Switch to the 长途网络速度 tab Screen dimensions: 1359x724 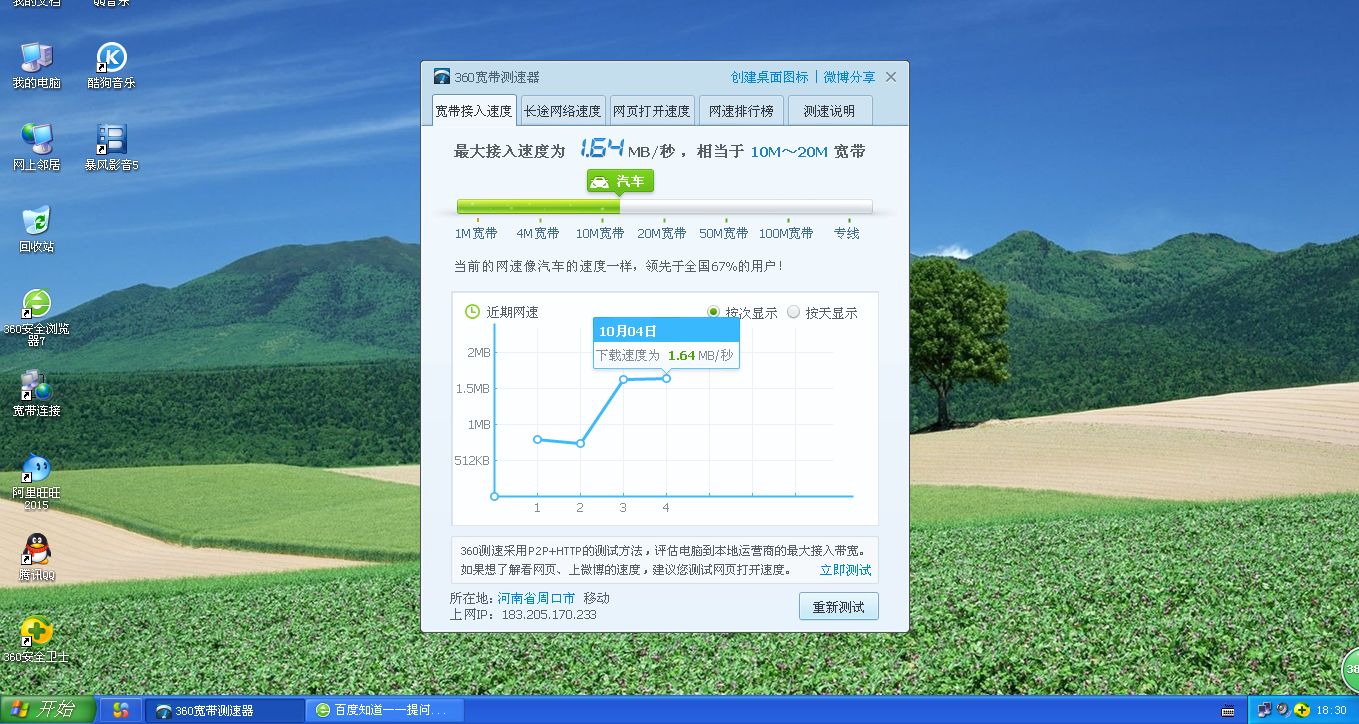click(x=563, y=111)
